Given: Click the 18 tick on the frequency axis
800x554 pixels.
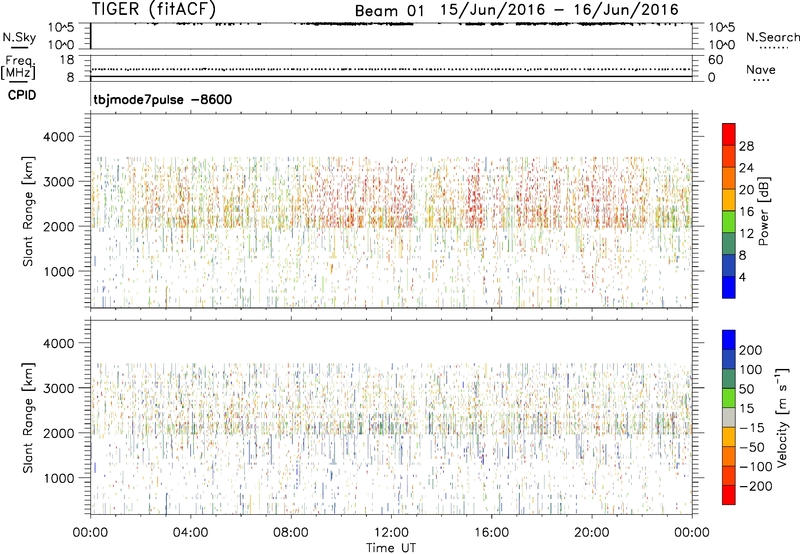Looking at the screenshot, I should [67, 60].
